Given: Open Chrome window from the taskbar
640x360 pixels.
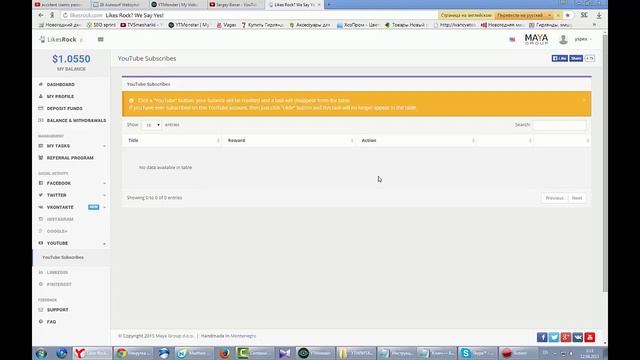Looking at the screenshot, I should [133, 353].
